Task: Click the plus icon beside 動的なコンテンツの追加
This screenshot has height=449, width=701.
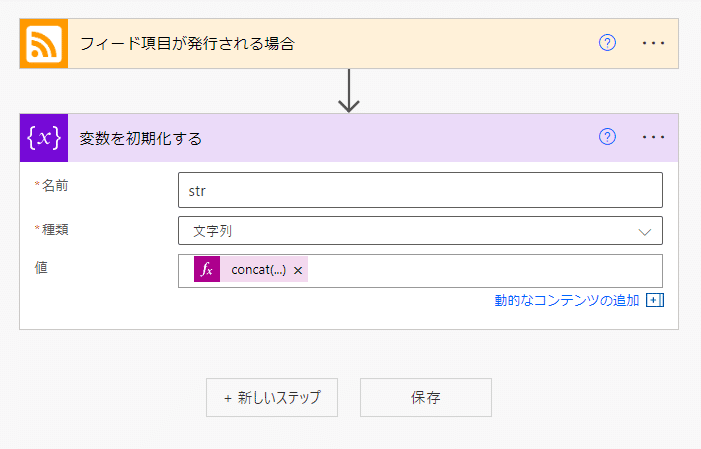Action: pos(655,300)
